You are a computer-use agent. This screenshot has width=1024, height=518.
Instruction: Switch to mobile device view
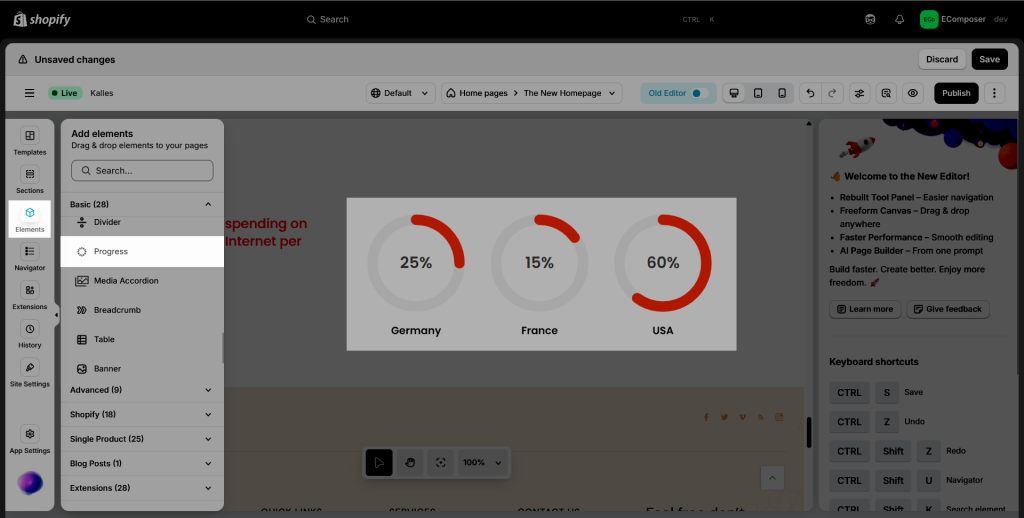pyautogui.click(x=782, y=93)
